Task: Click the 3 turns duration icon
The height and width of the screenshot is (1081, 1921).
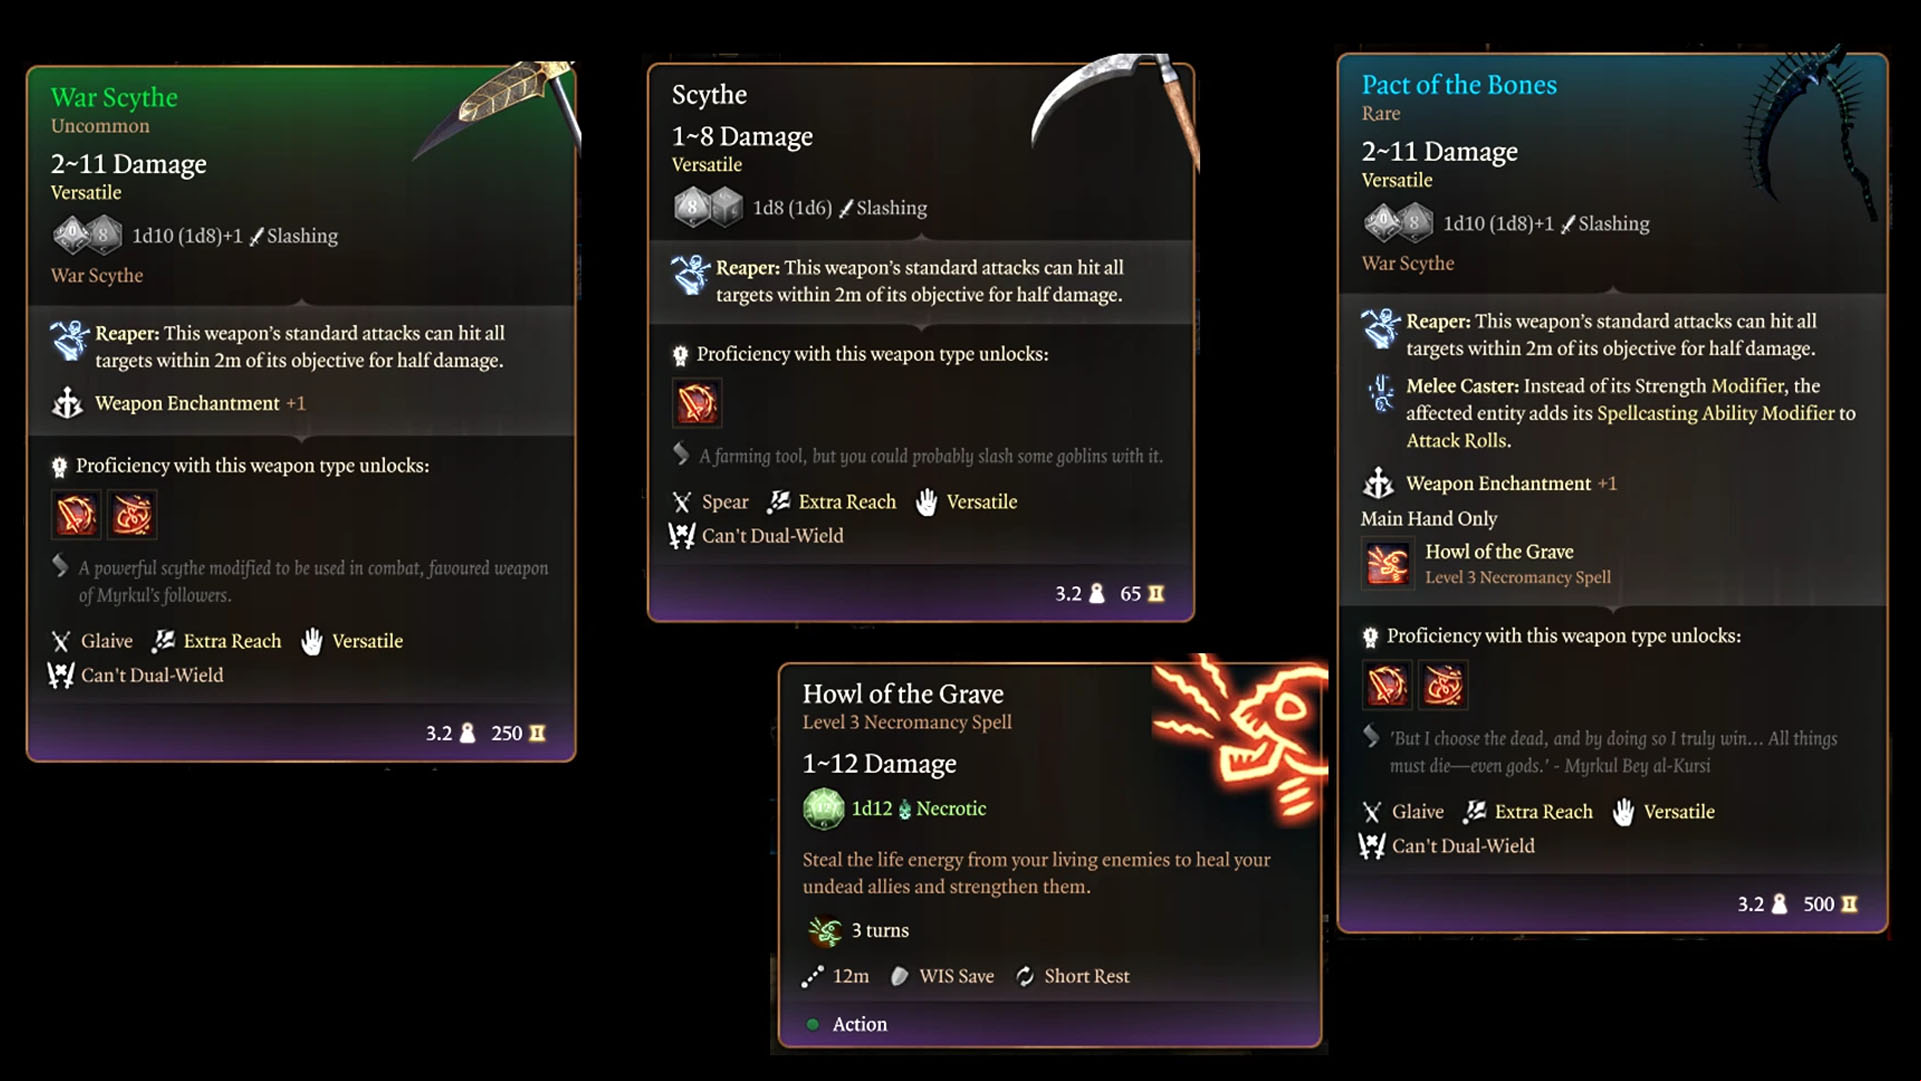Action: [x=825, y=931]
